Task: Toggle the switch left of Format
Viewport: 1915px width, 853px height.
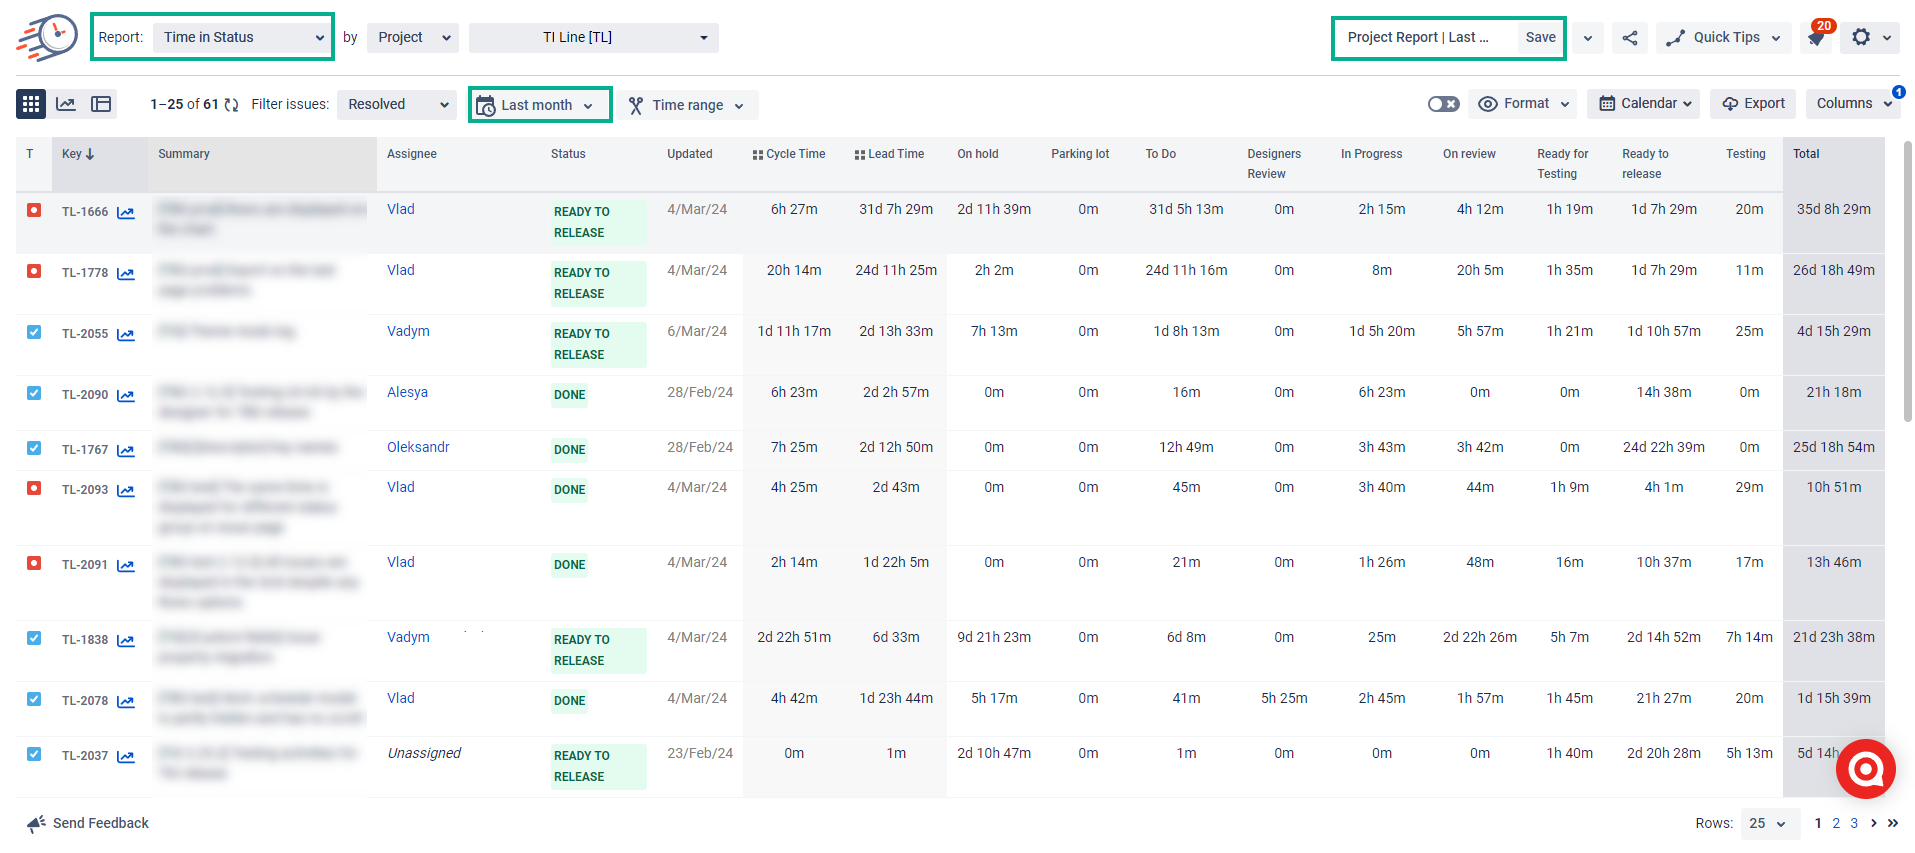Action: (1443, 104)
